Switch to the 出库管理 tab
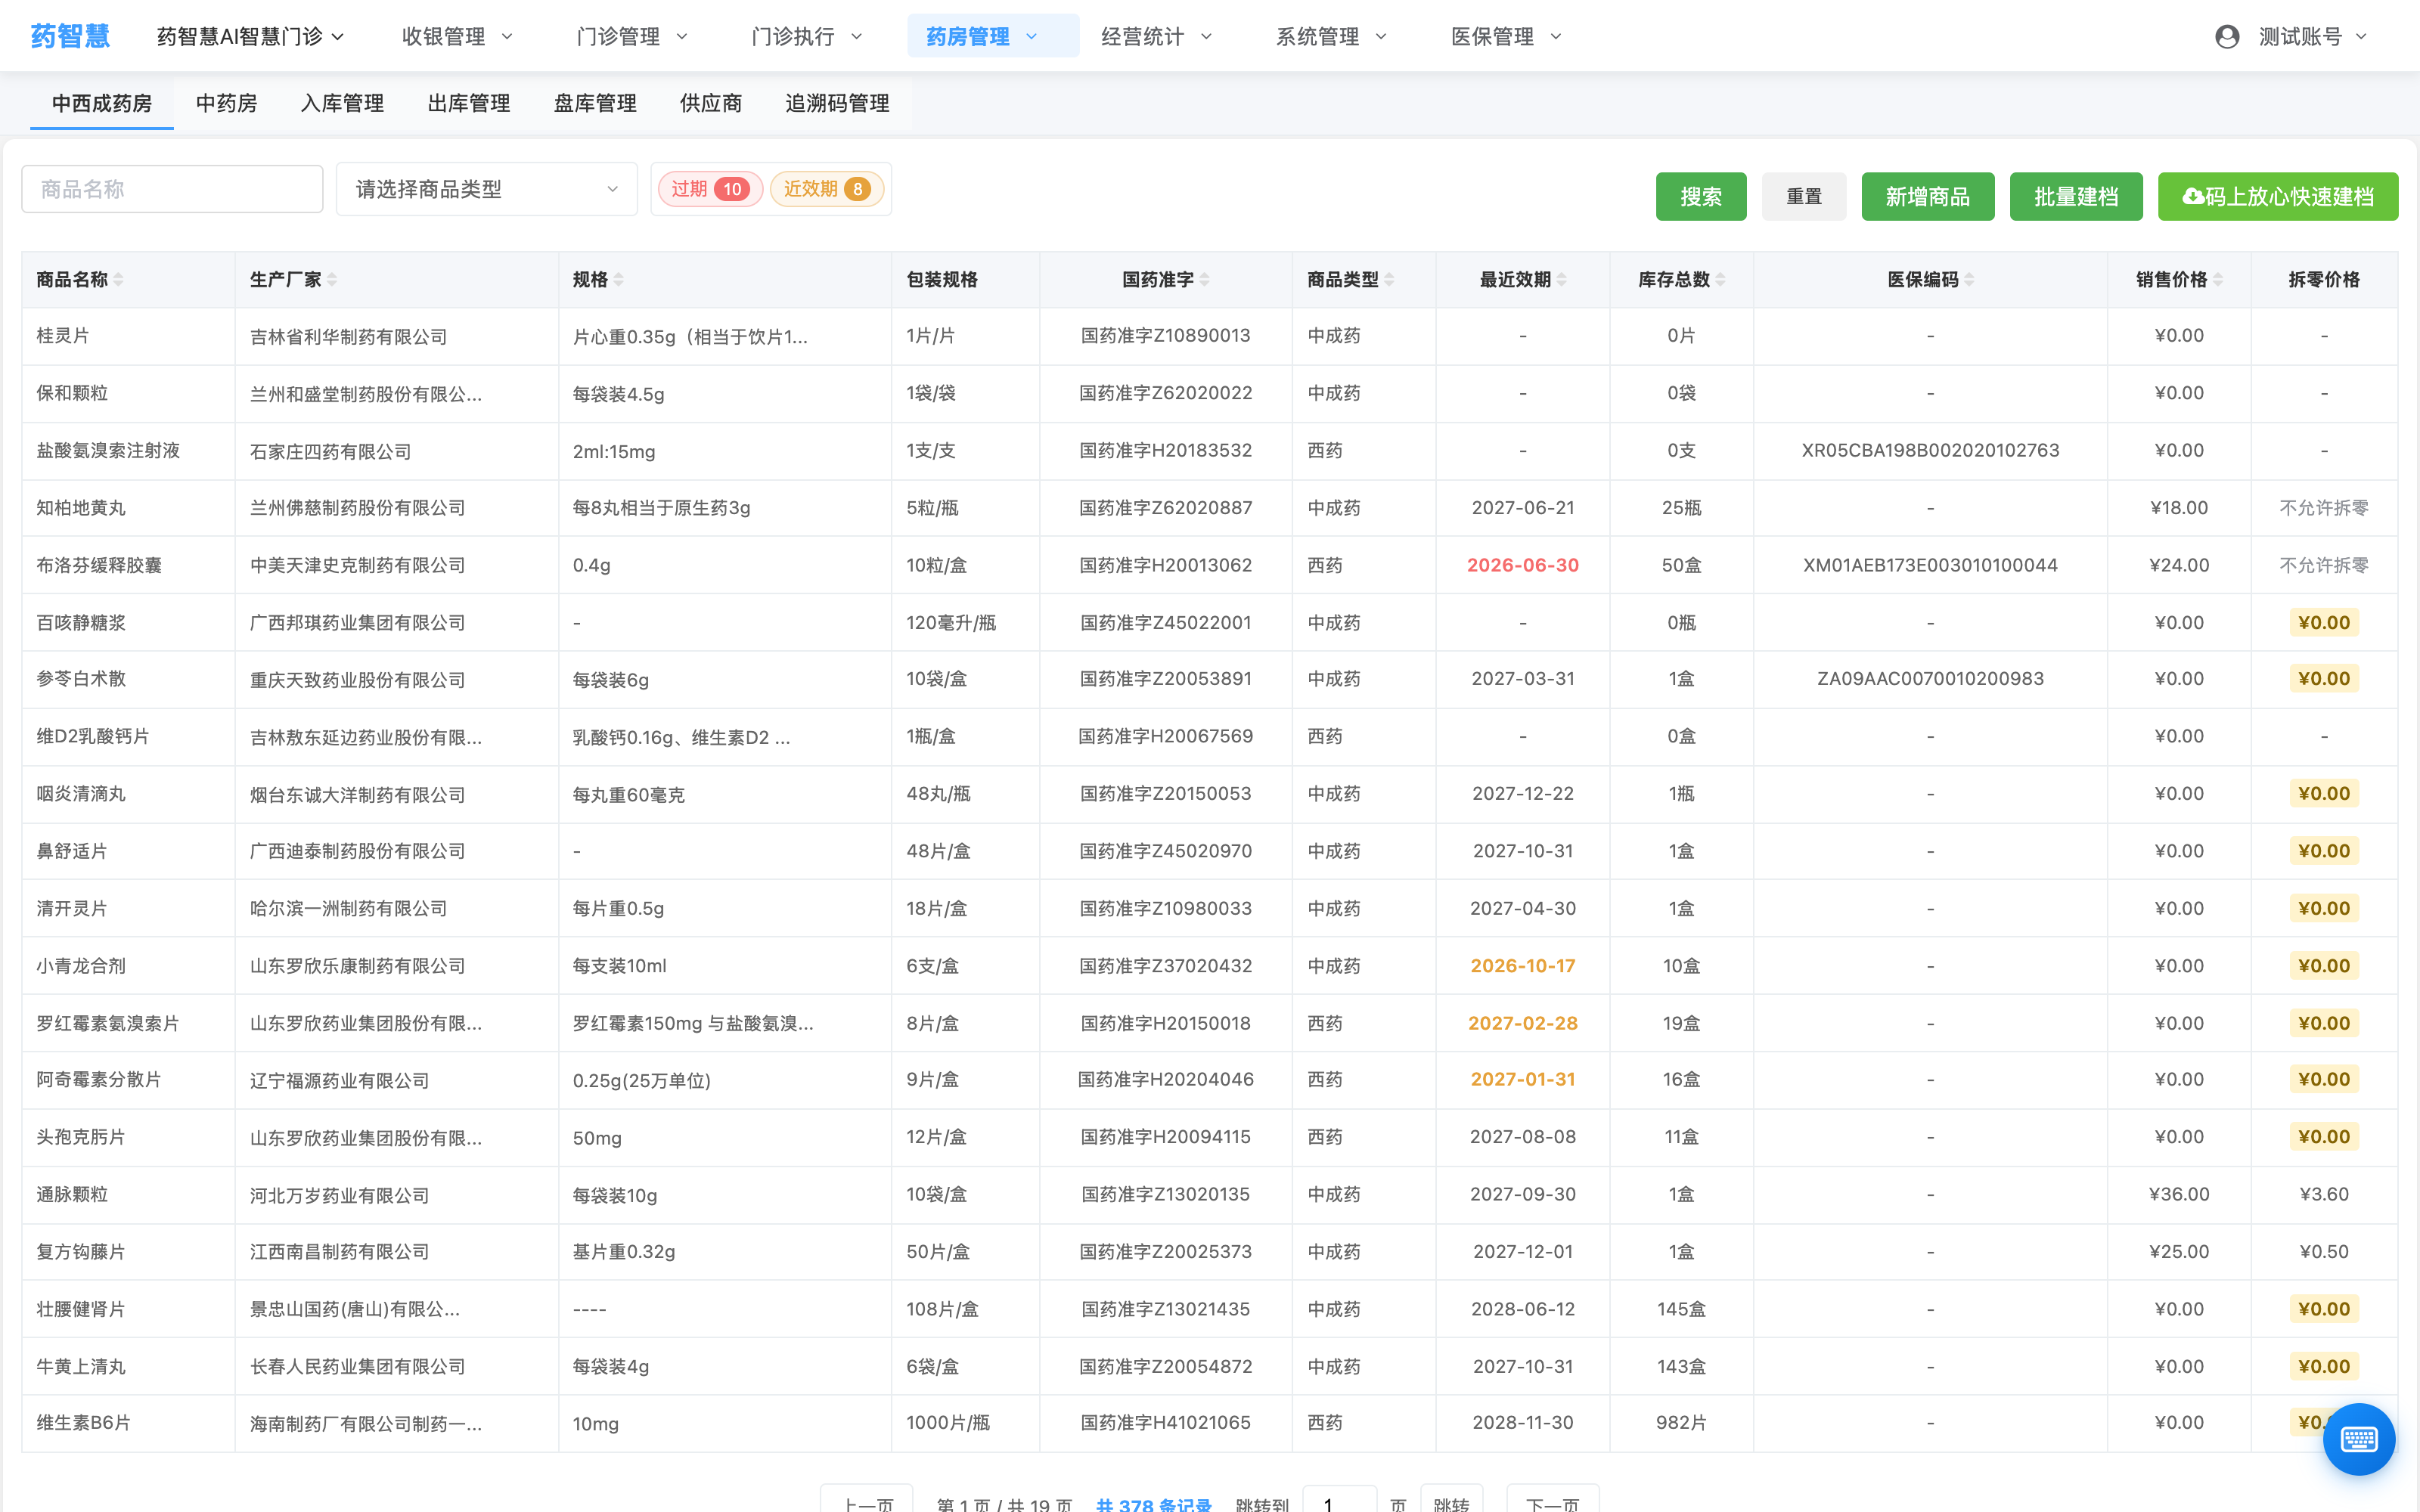Viewport: 2420px width, 1512px height. pos(469,103)
